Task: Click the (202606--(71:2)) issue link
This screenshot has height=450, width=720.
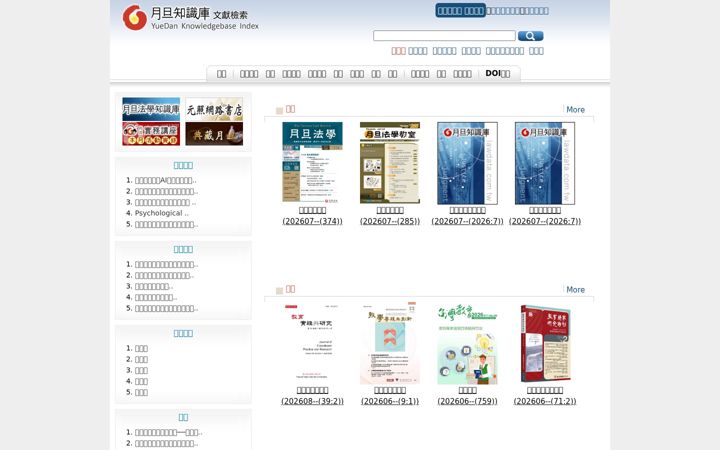Action: click(545, 401)
